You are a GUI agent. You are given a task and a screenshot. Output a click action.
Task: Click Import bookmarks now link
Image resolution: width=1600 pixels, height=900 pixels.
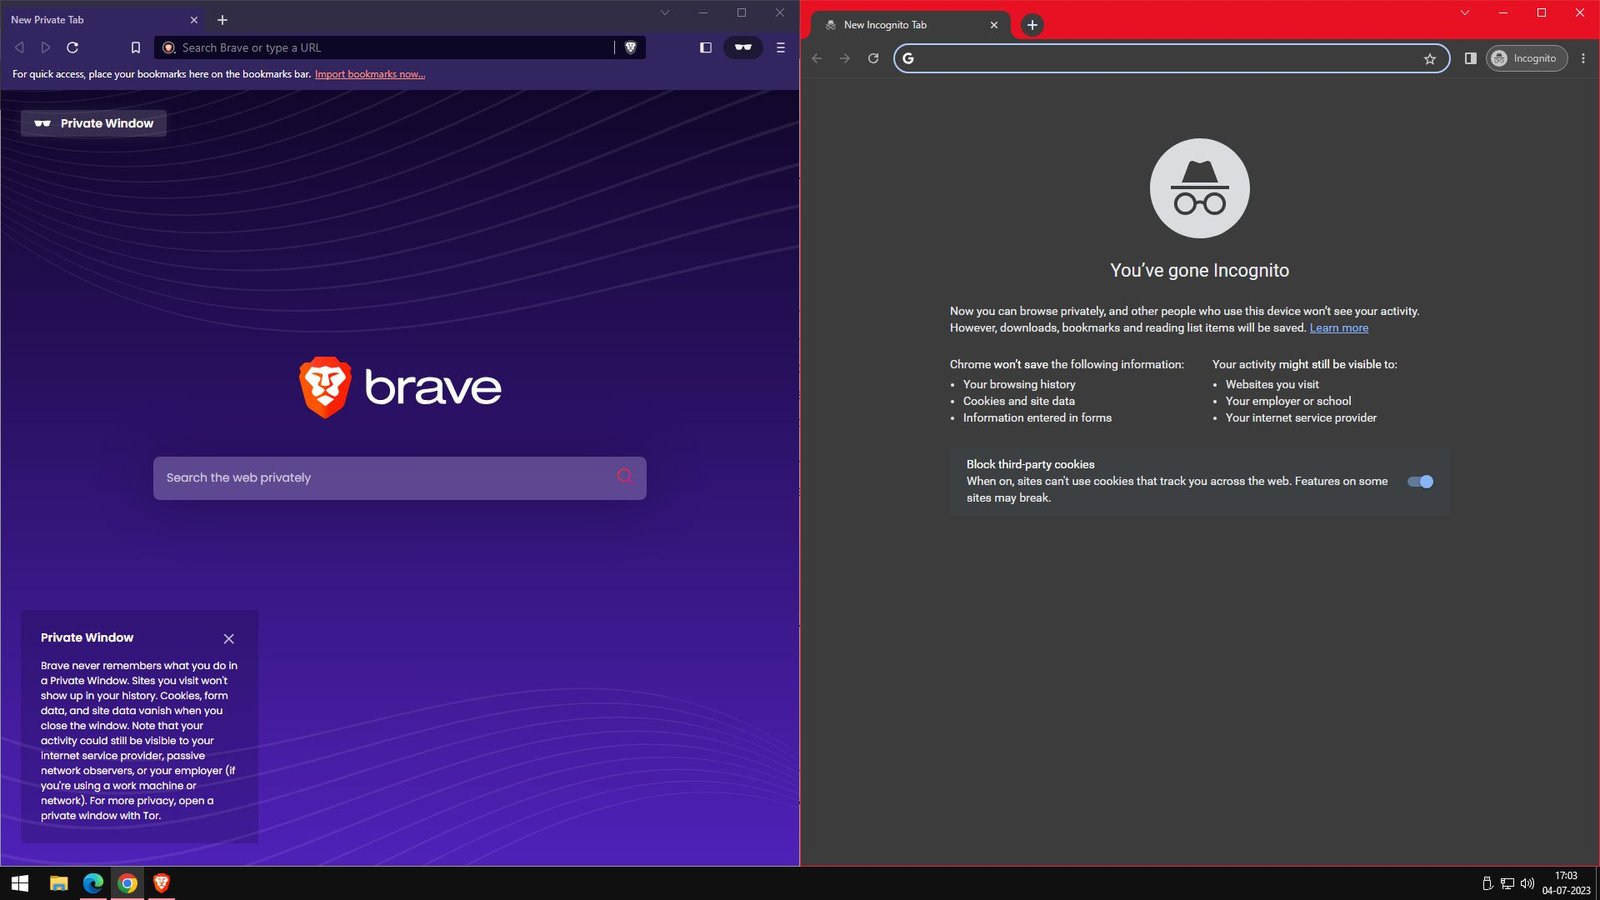click(370, 74)
